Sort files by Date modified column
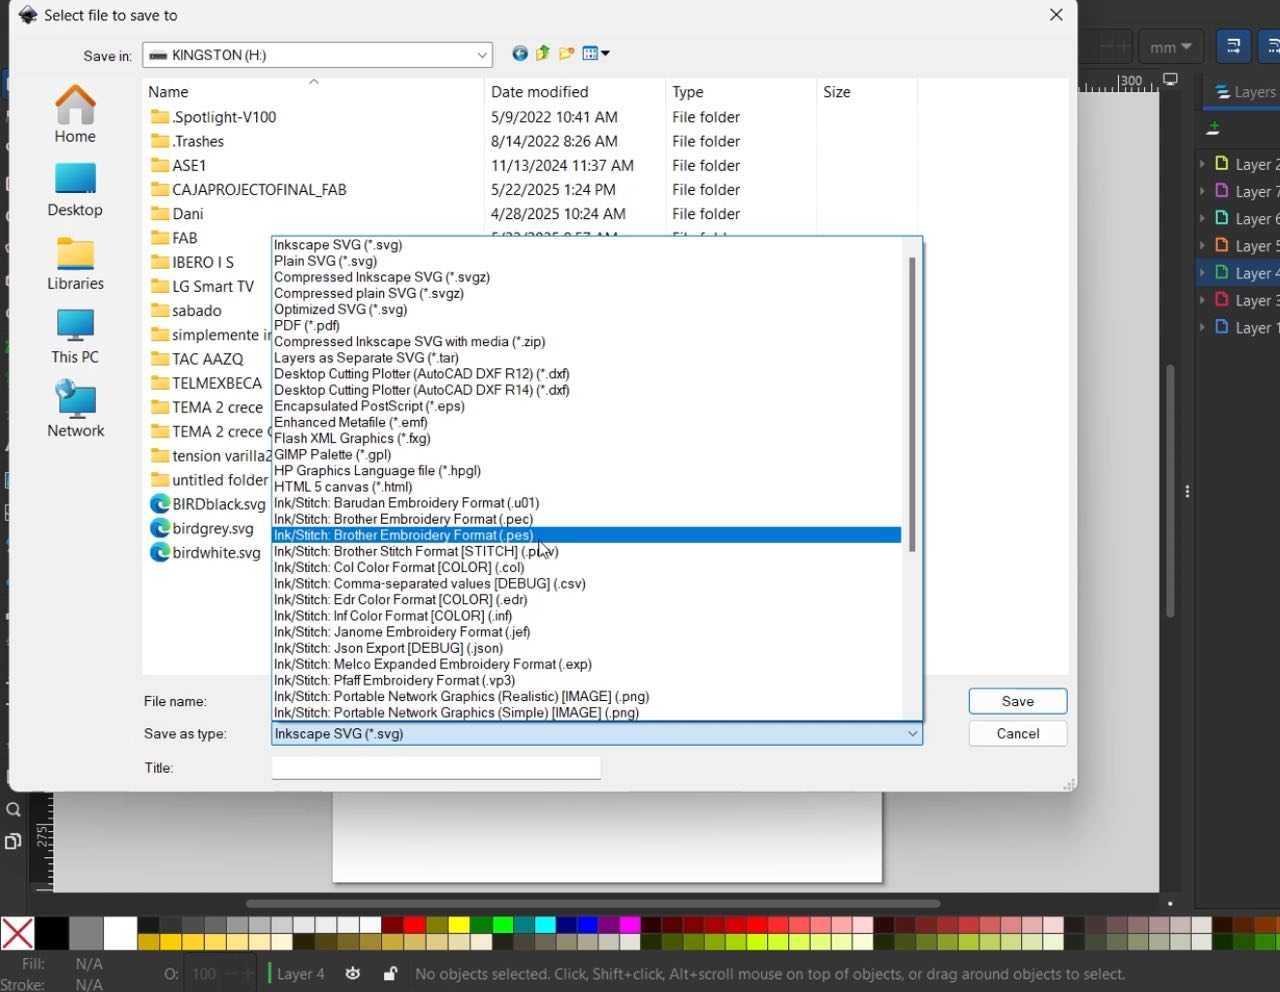 (x=575, y=92)
